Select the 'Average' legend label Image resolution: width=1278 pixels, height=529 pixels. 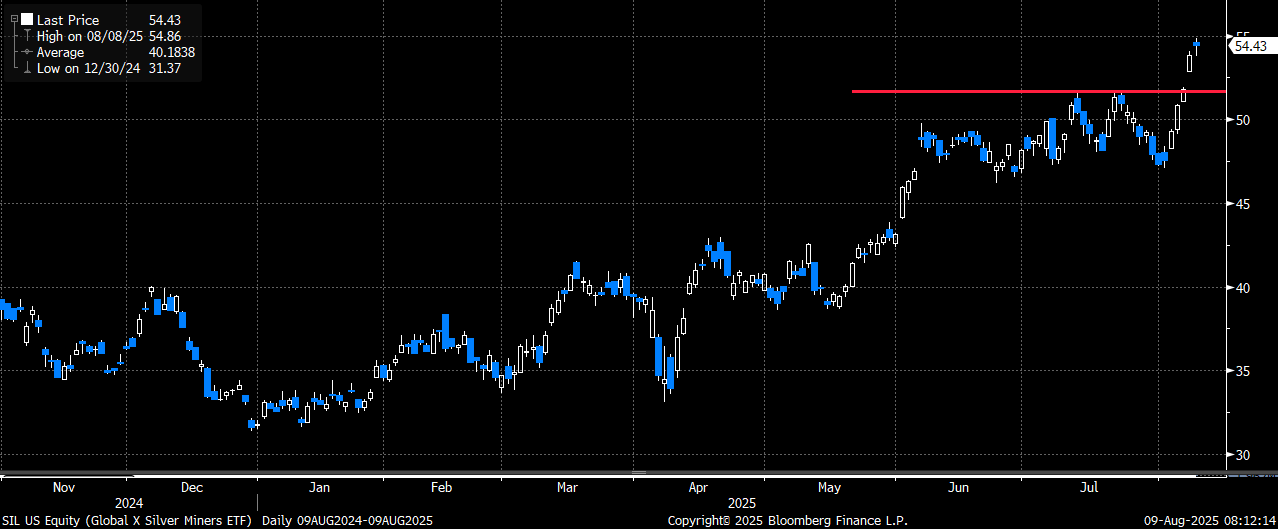point(60,52)
